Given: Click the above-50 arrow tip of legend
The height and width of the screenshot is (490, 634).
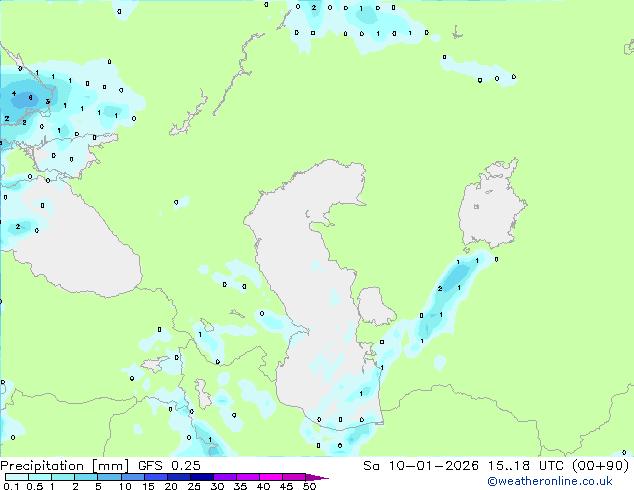Looking at the screenshot, I should click(317, 477).
